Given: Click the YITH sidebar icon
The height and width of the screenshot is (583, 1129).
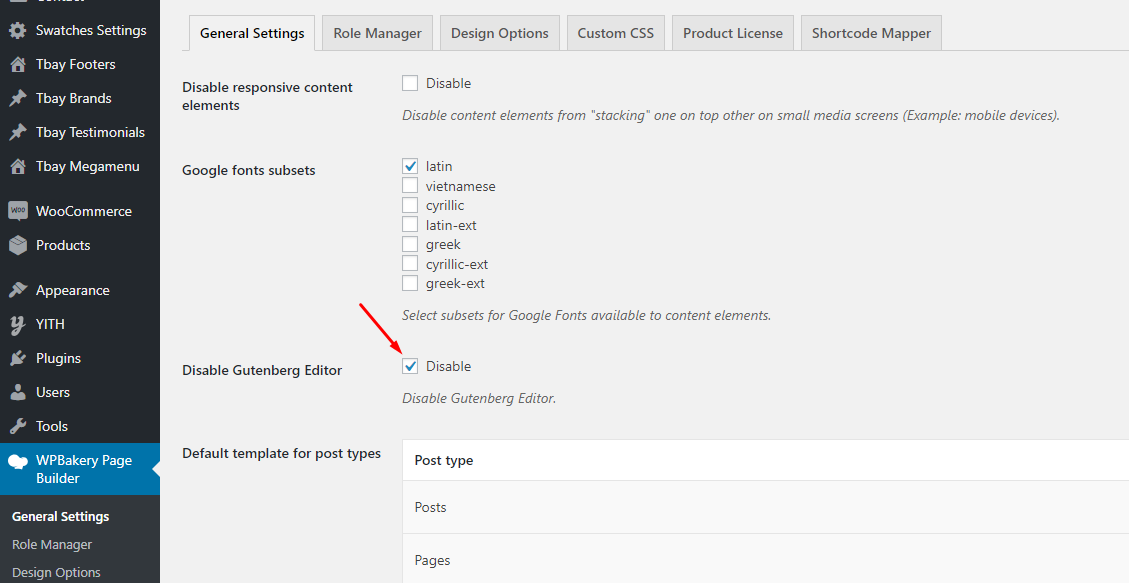Looking at the screenshot, I should 18,324.
